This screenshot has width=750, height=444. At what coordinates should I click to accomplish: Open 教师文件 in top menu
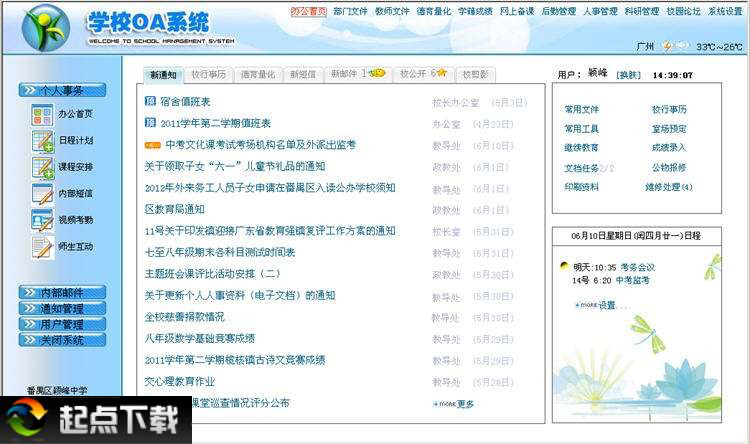point(392,11)
